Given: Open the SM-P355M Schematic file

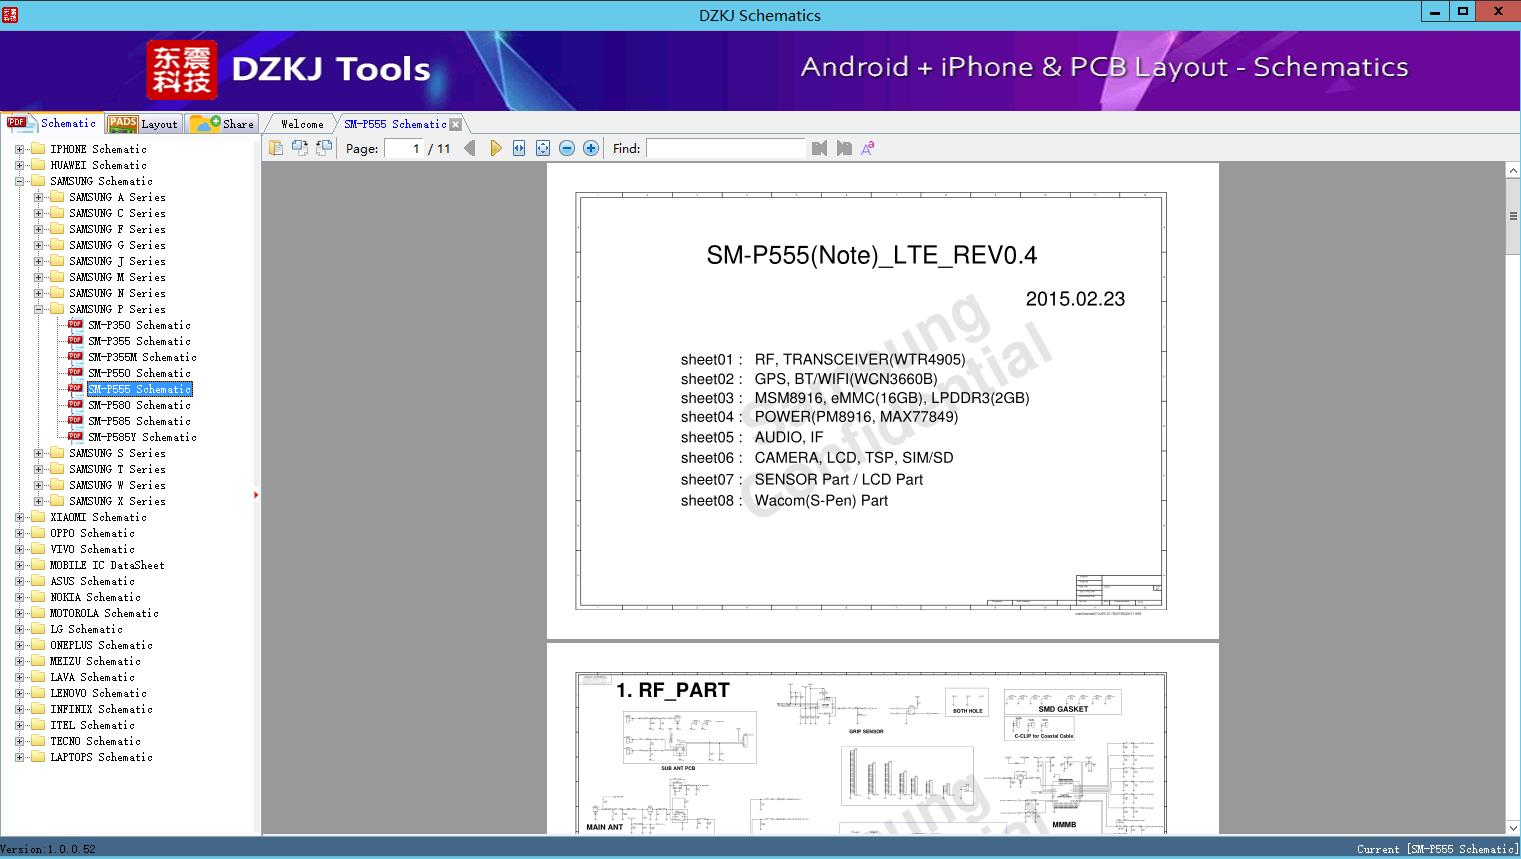Looking at the screenshot, I should pos(142,357).
